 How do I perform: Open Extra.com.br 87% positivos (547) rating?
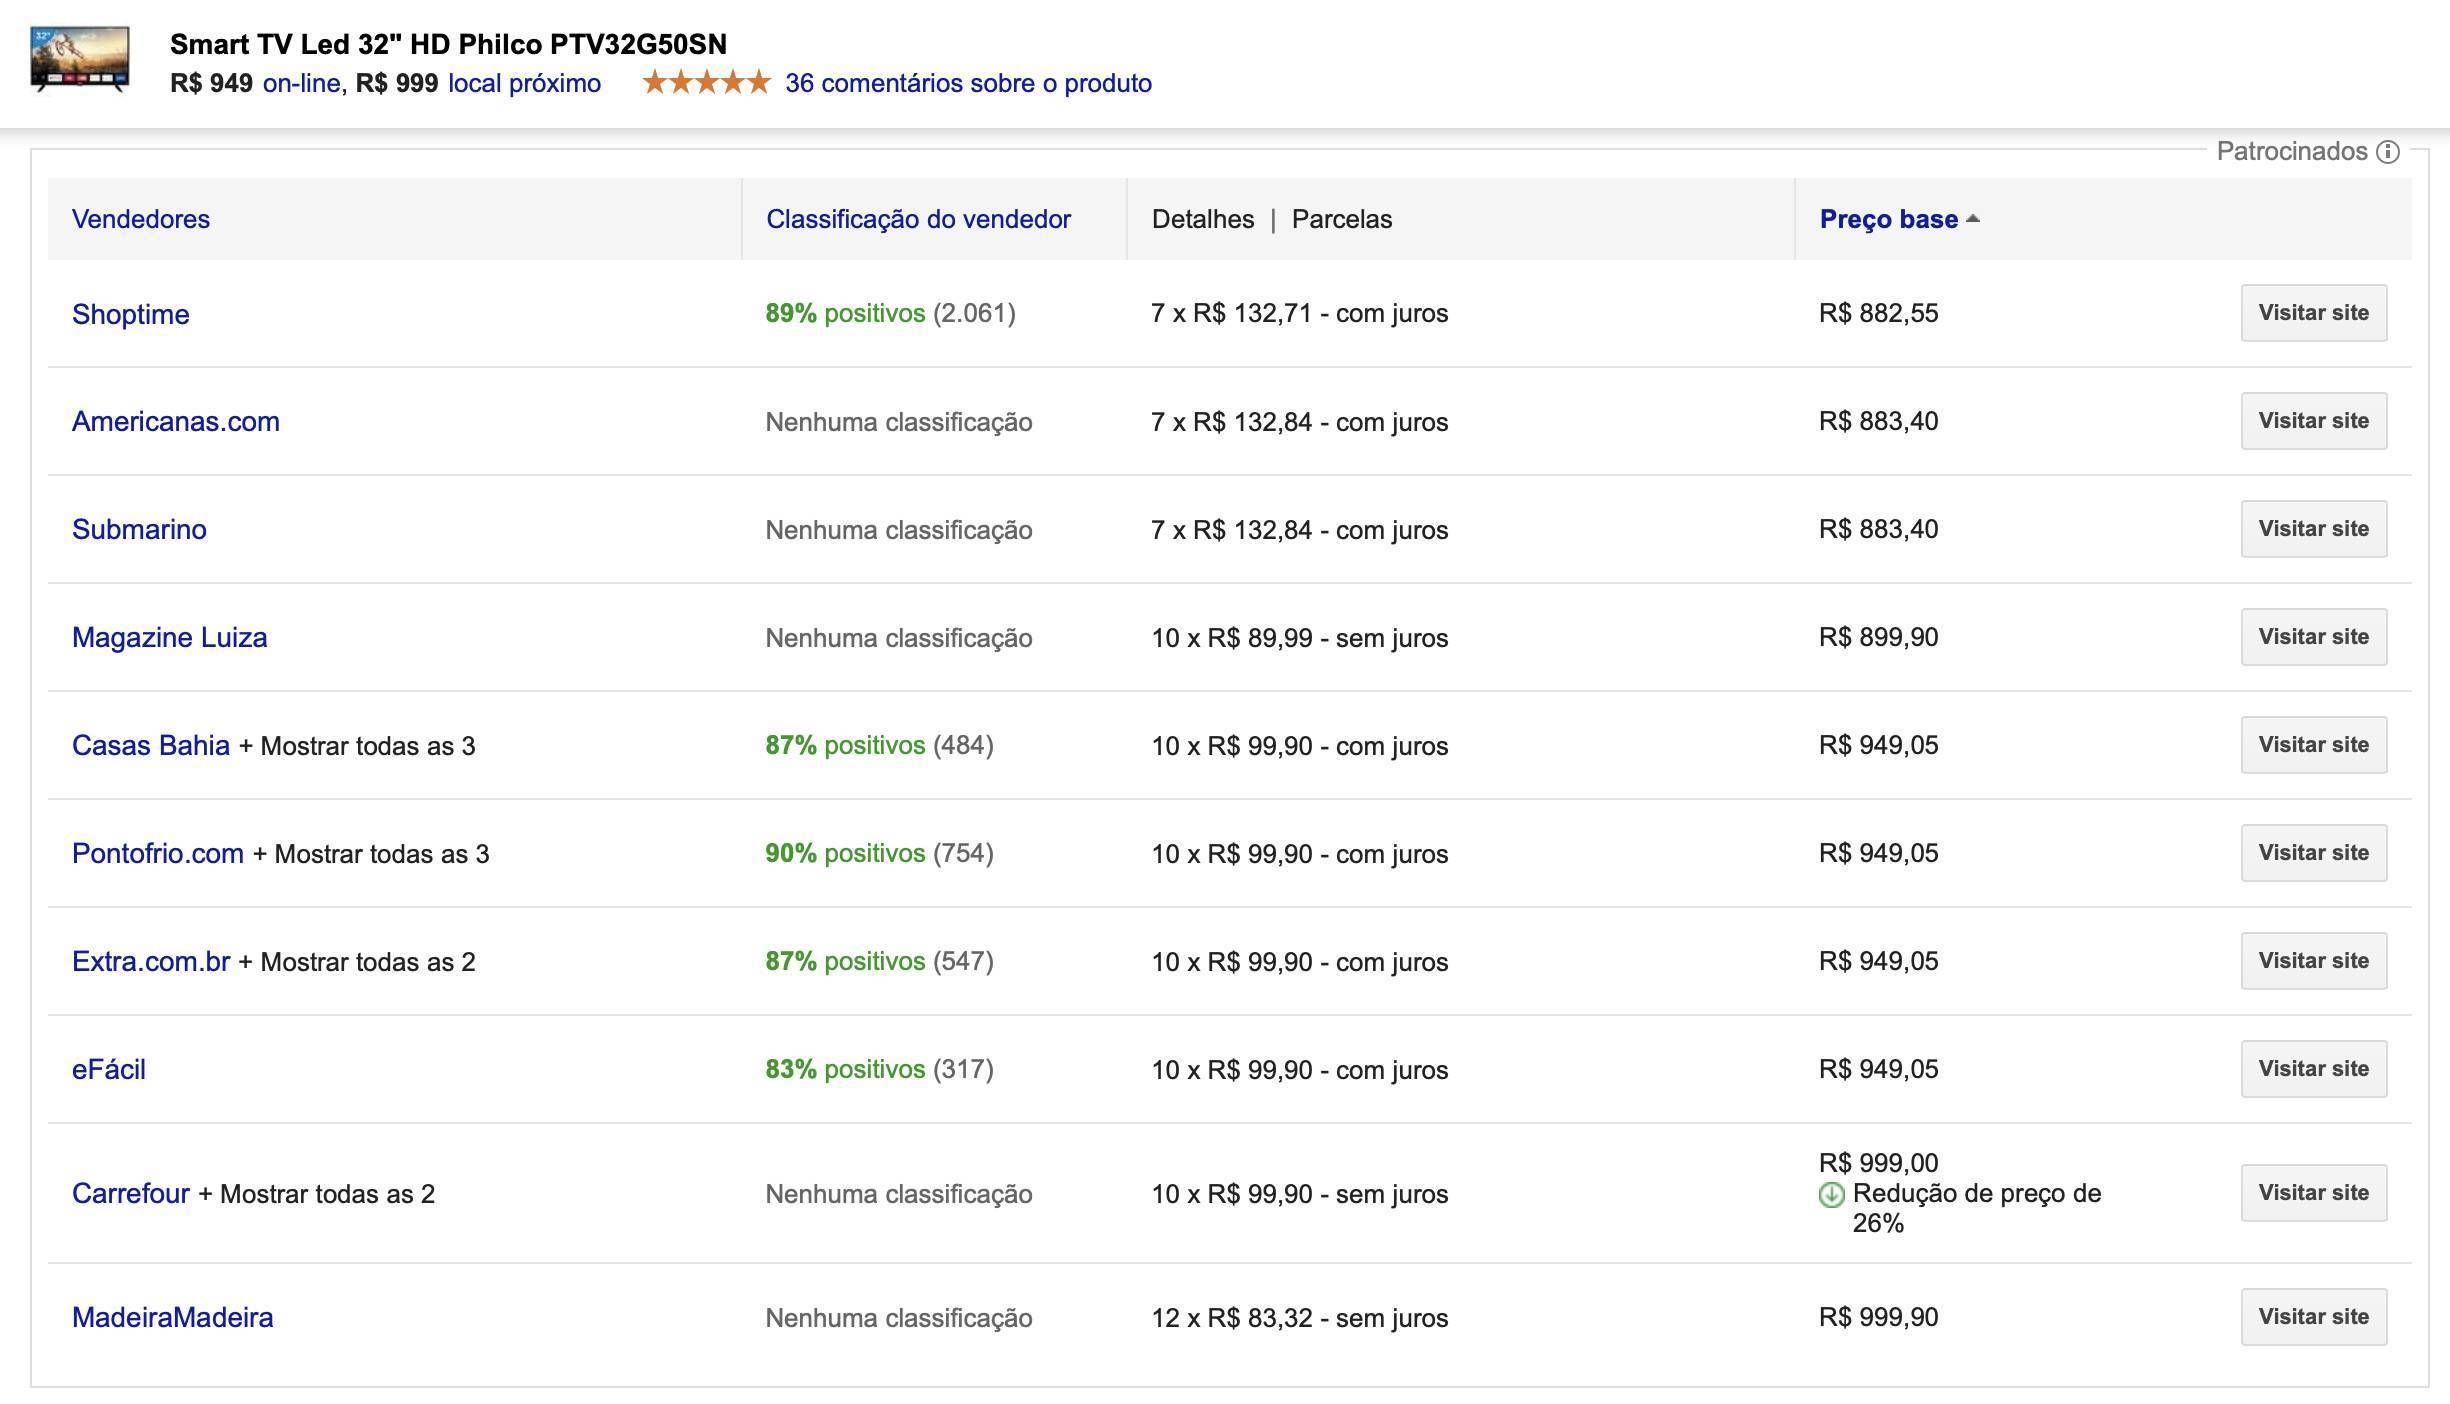tap(879, 961)
